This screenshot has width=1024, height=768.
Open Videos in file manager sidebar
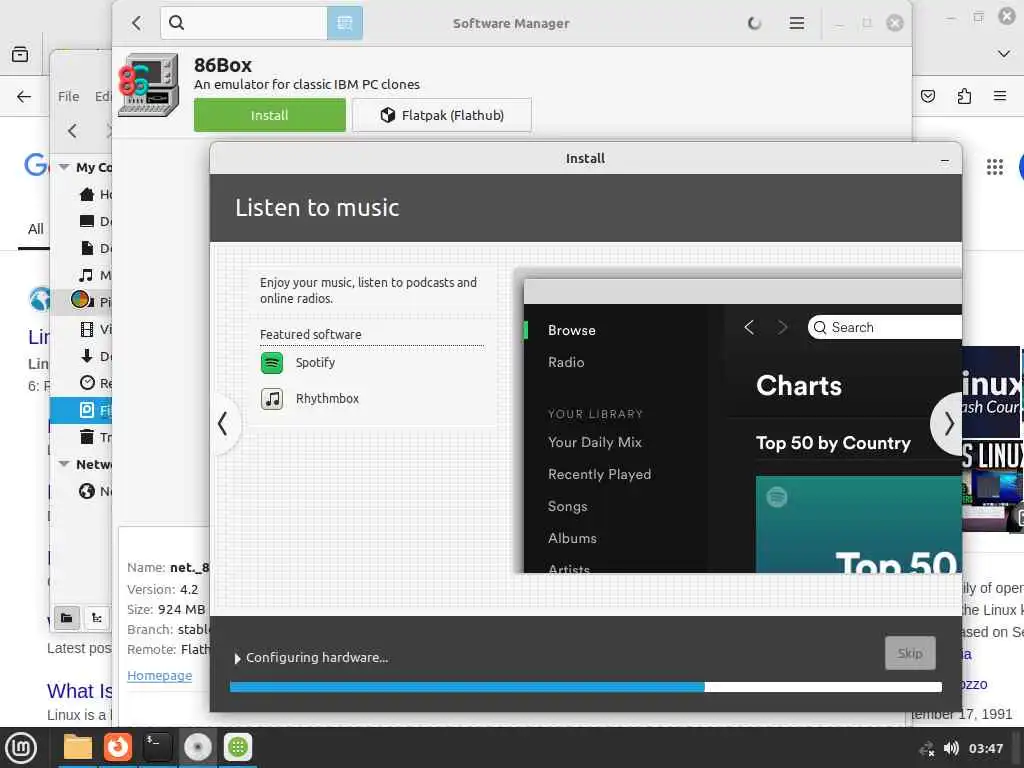point(94,329)
